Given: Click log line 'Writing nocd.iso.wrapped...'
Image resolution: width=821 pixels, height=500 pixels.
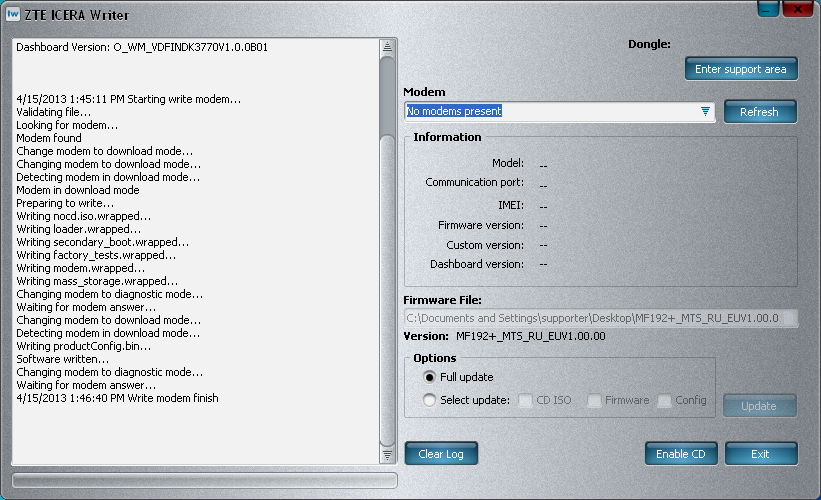Looking at the screenshot, I should pos(84,216).
